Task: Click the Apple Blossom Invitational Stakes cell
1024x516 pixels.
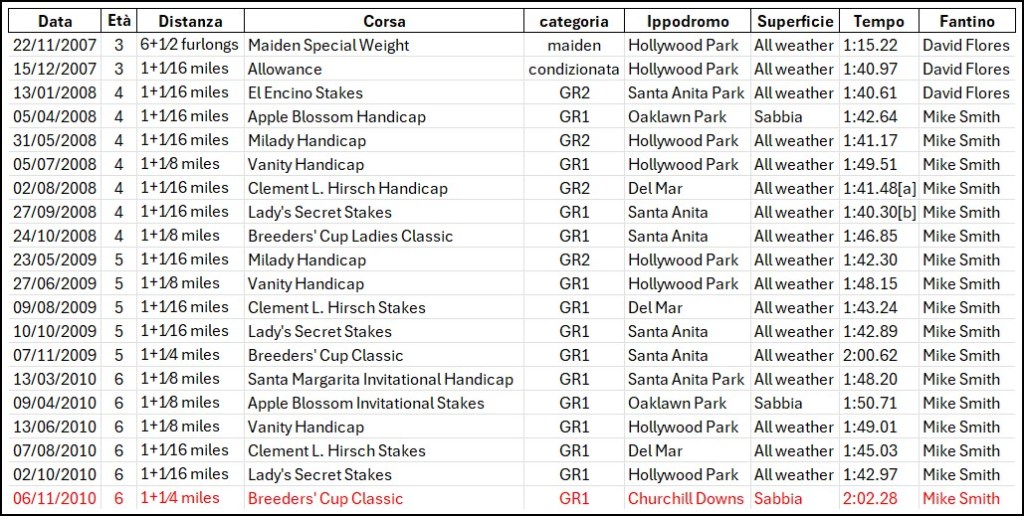Action: point(366,403)
